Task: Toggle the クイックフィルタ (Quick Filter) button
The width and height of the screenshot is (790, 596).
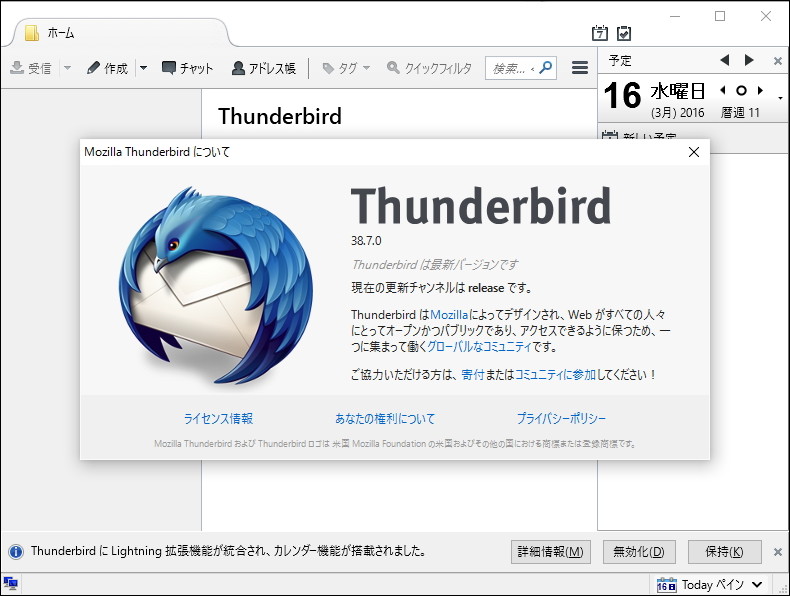Action: 429,68
